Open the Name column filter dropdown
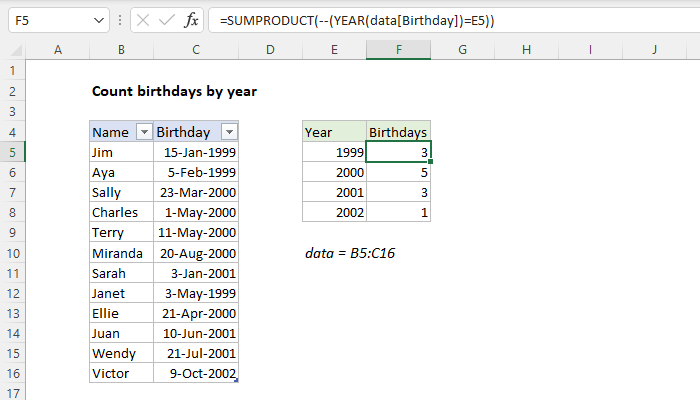This screenshot has width=700, height=400. [x=143, y=132]
